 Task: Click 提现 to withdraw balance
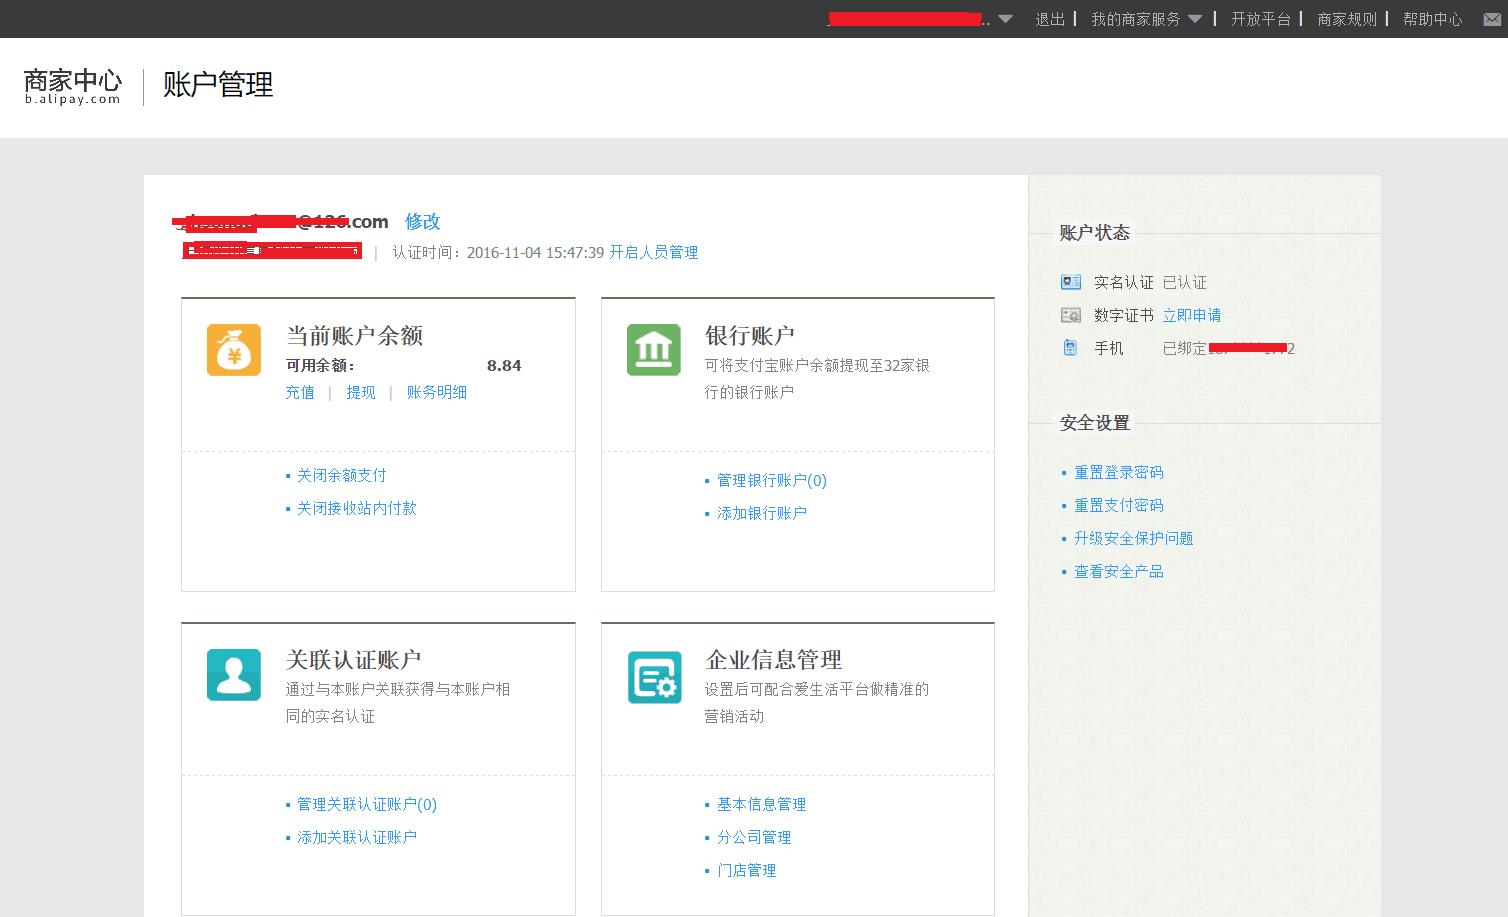coord(361,392)
